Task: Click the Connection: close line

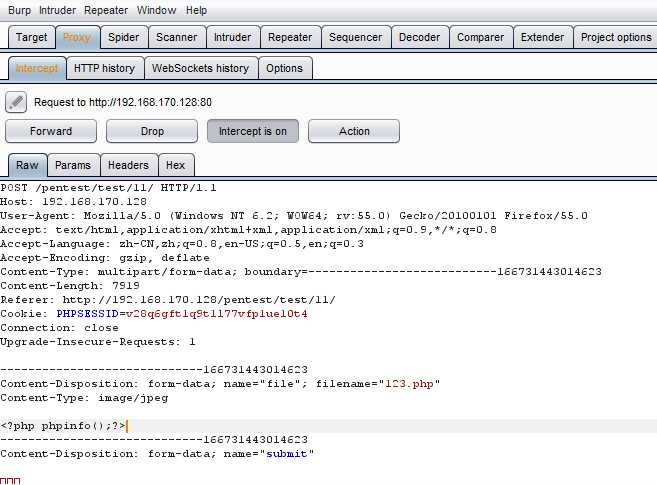Action: [x=59, y=328]
